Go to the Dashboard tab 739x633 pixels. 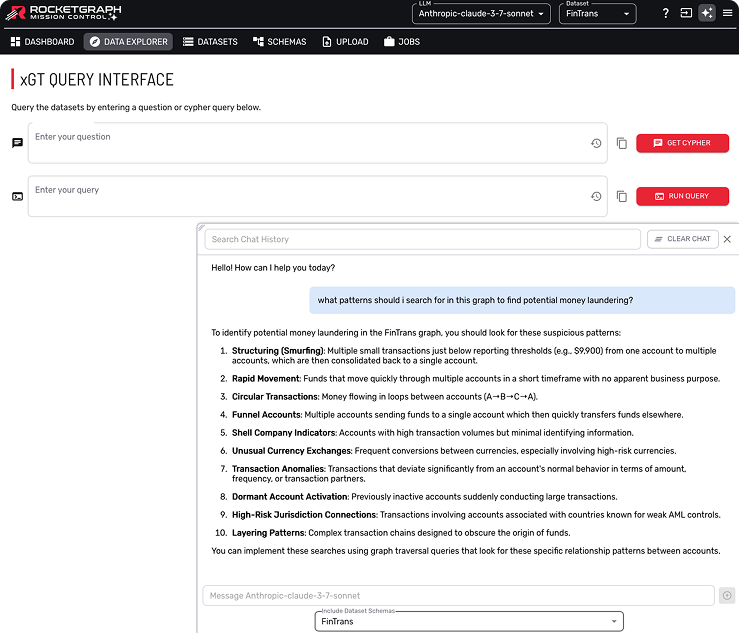42,42
